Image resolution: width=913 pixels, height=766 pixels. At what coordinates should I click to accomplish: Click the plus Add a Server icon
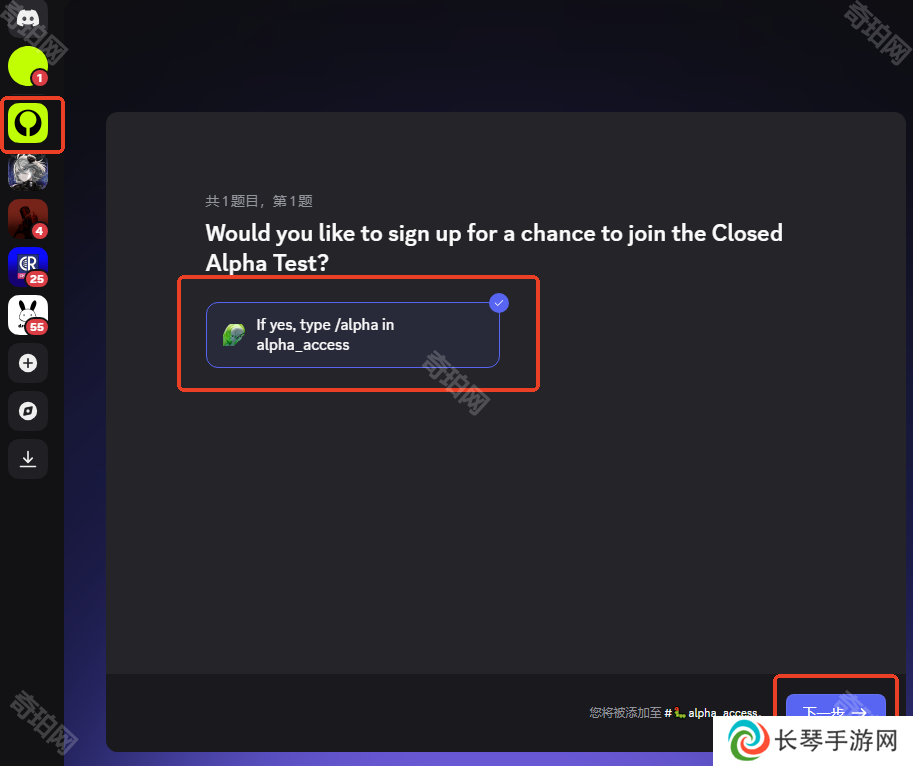27,363
